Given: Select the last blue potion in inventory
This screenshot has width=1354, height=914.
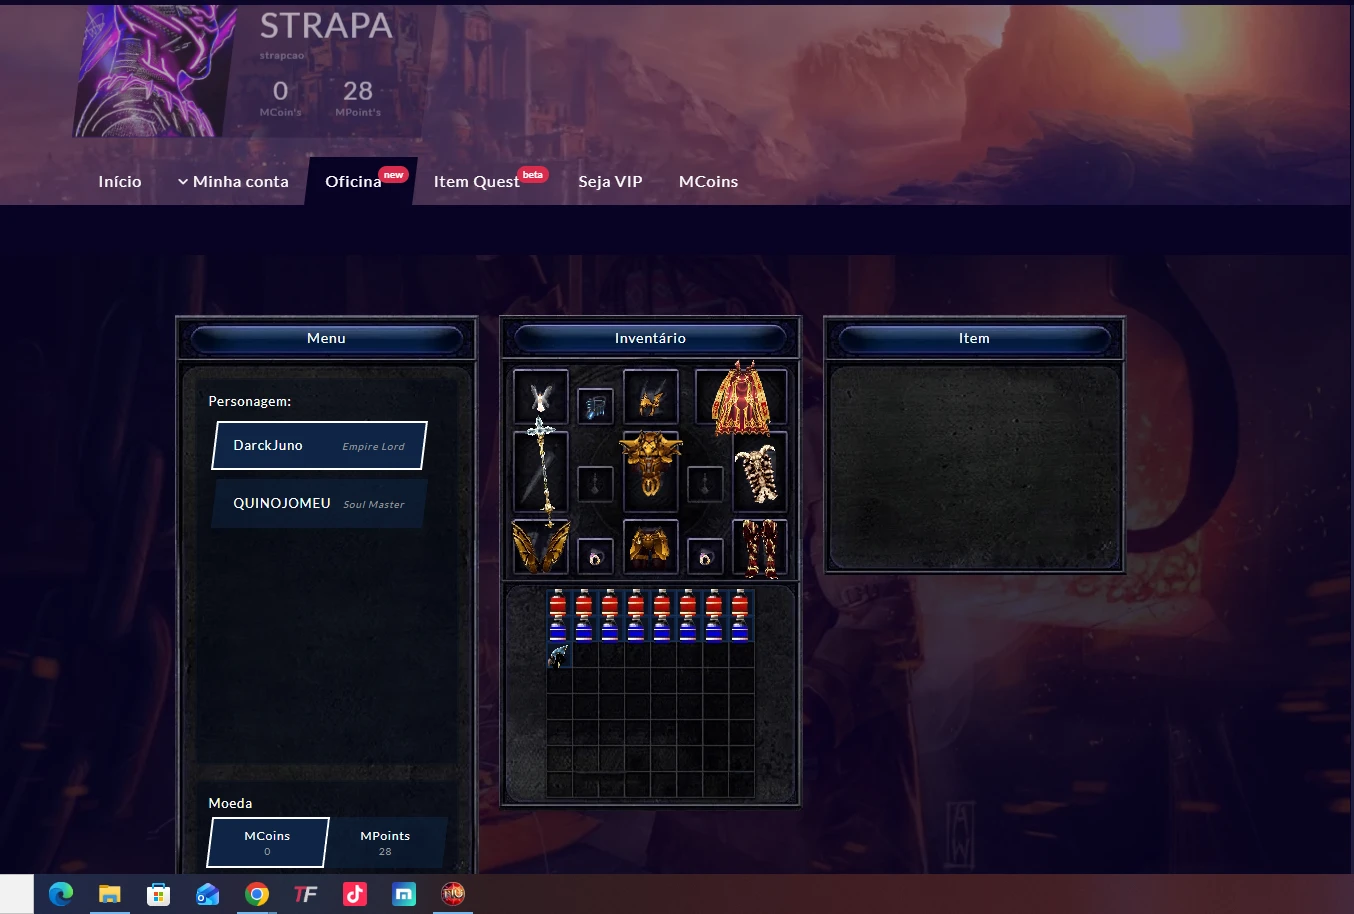Looking at the screenshot, I should tap(740, 629).
